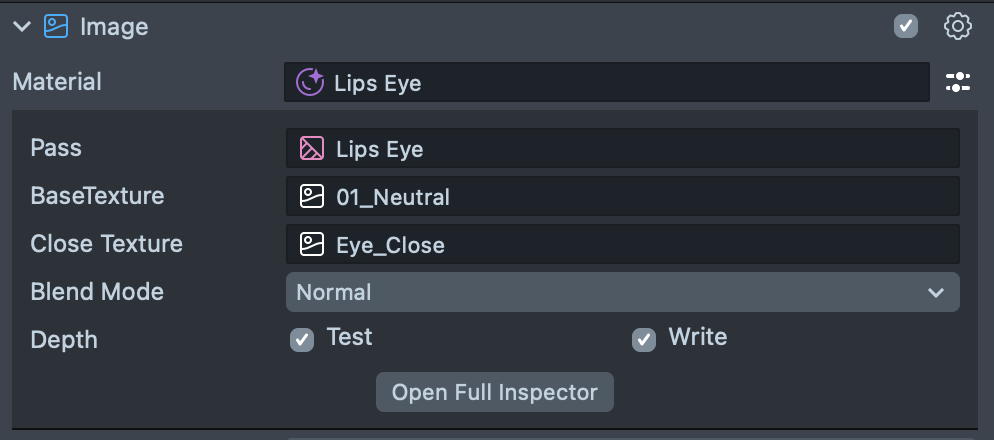Uncheck the Depth Write checkbox
The width and height of the screenshot is (994, 440).
tap(644, 340)
